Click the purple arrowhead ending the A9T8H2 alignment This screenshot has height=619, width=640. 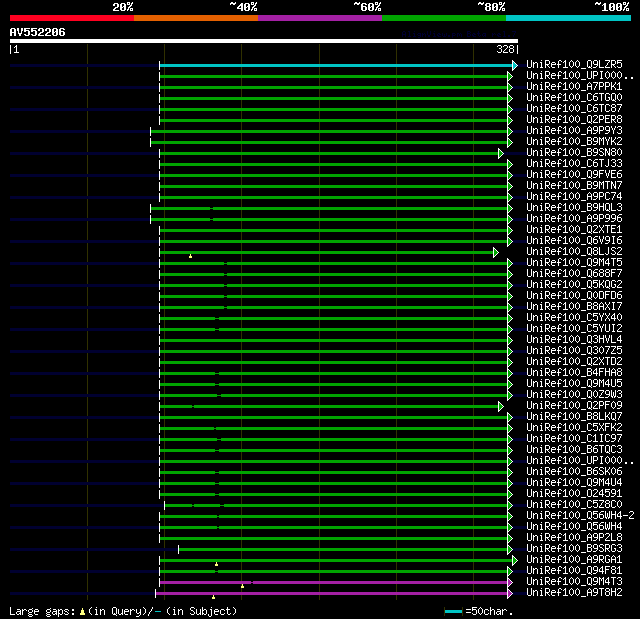(x=510, y=594)
